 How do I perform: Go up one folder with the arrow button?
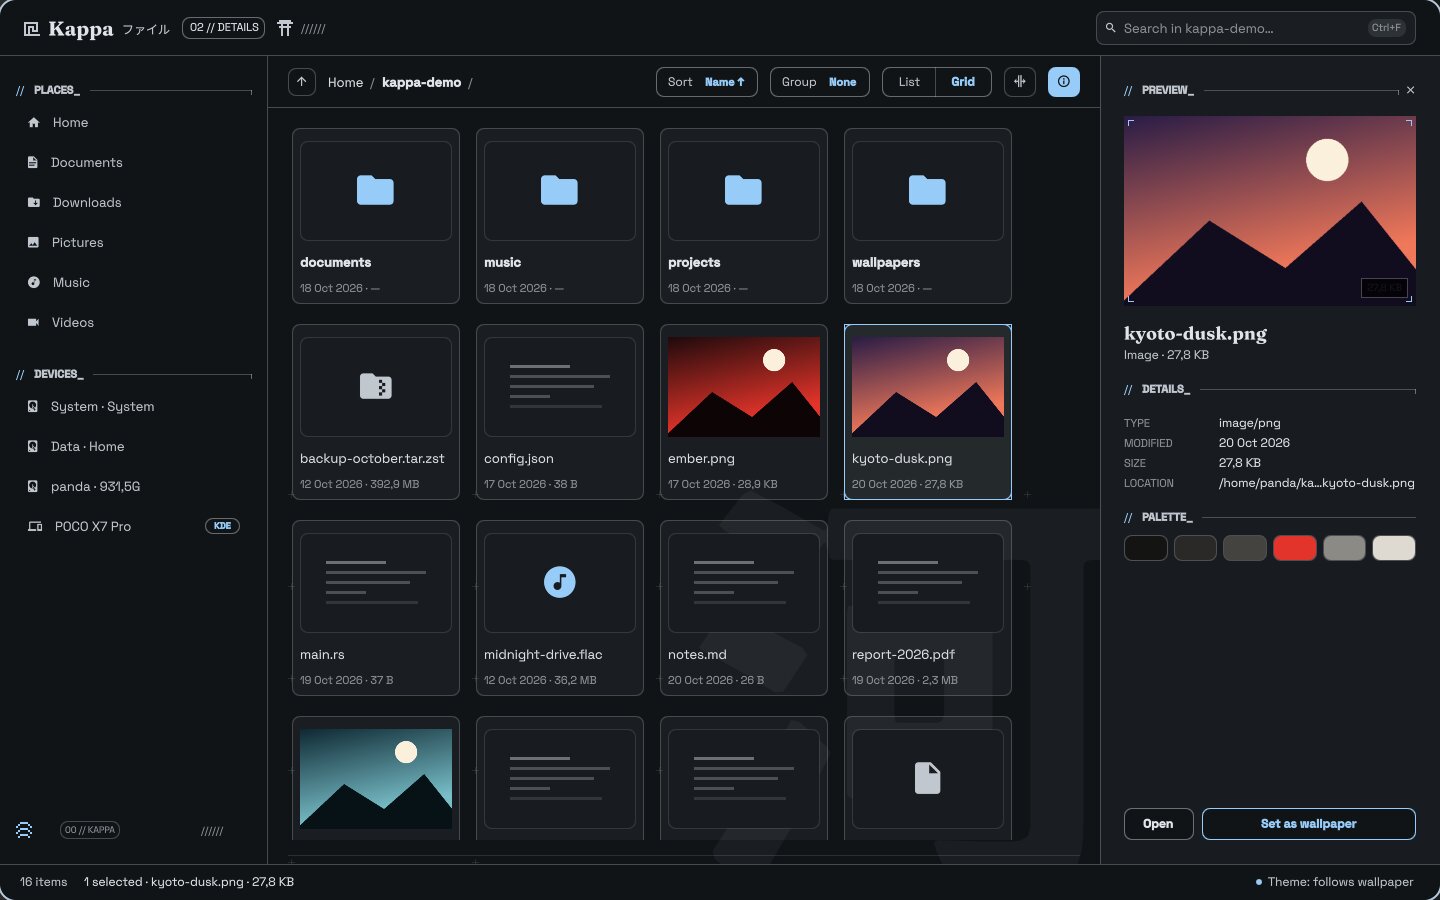point(302,82)
